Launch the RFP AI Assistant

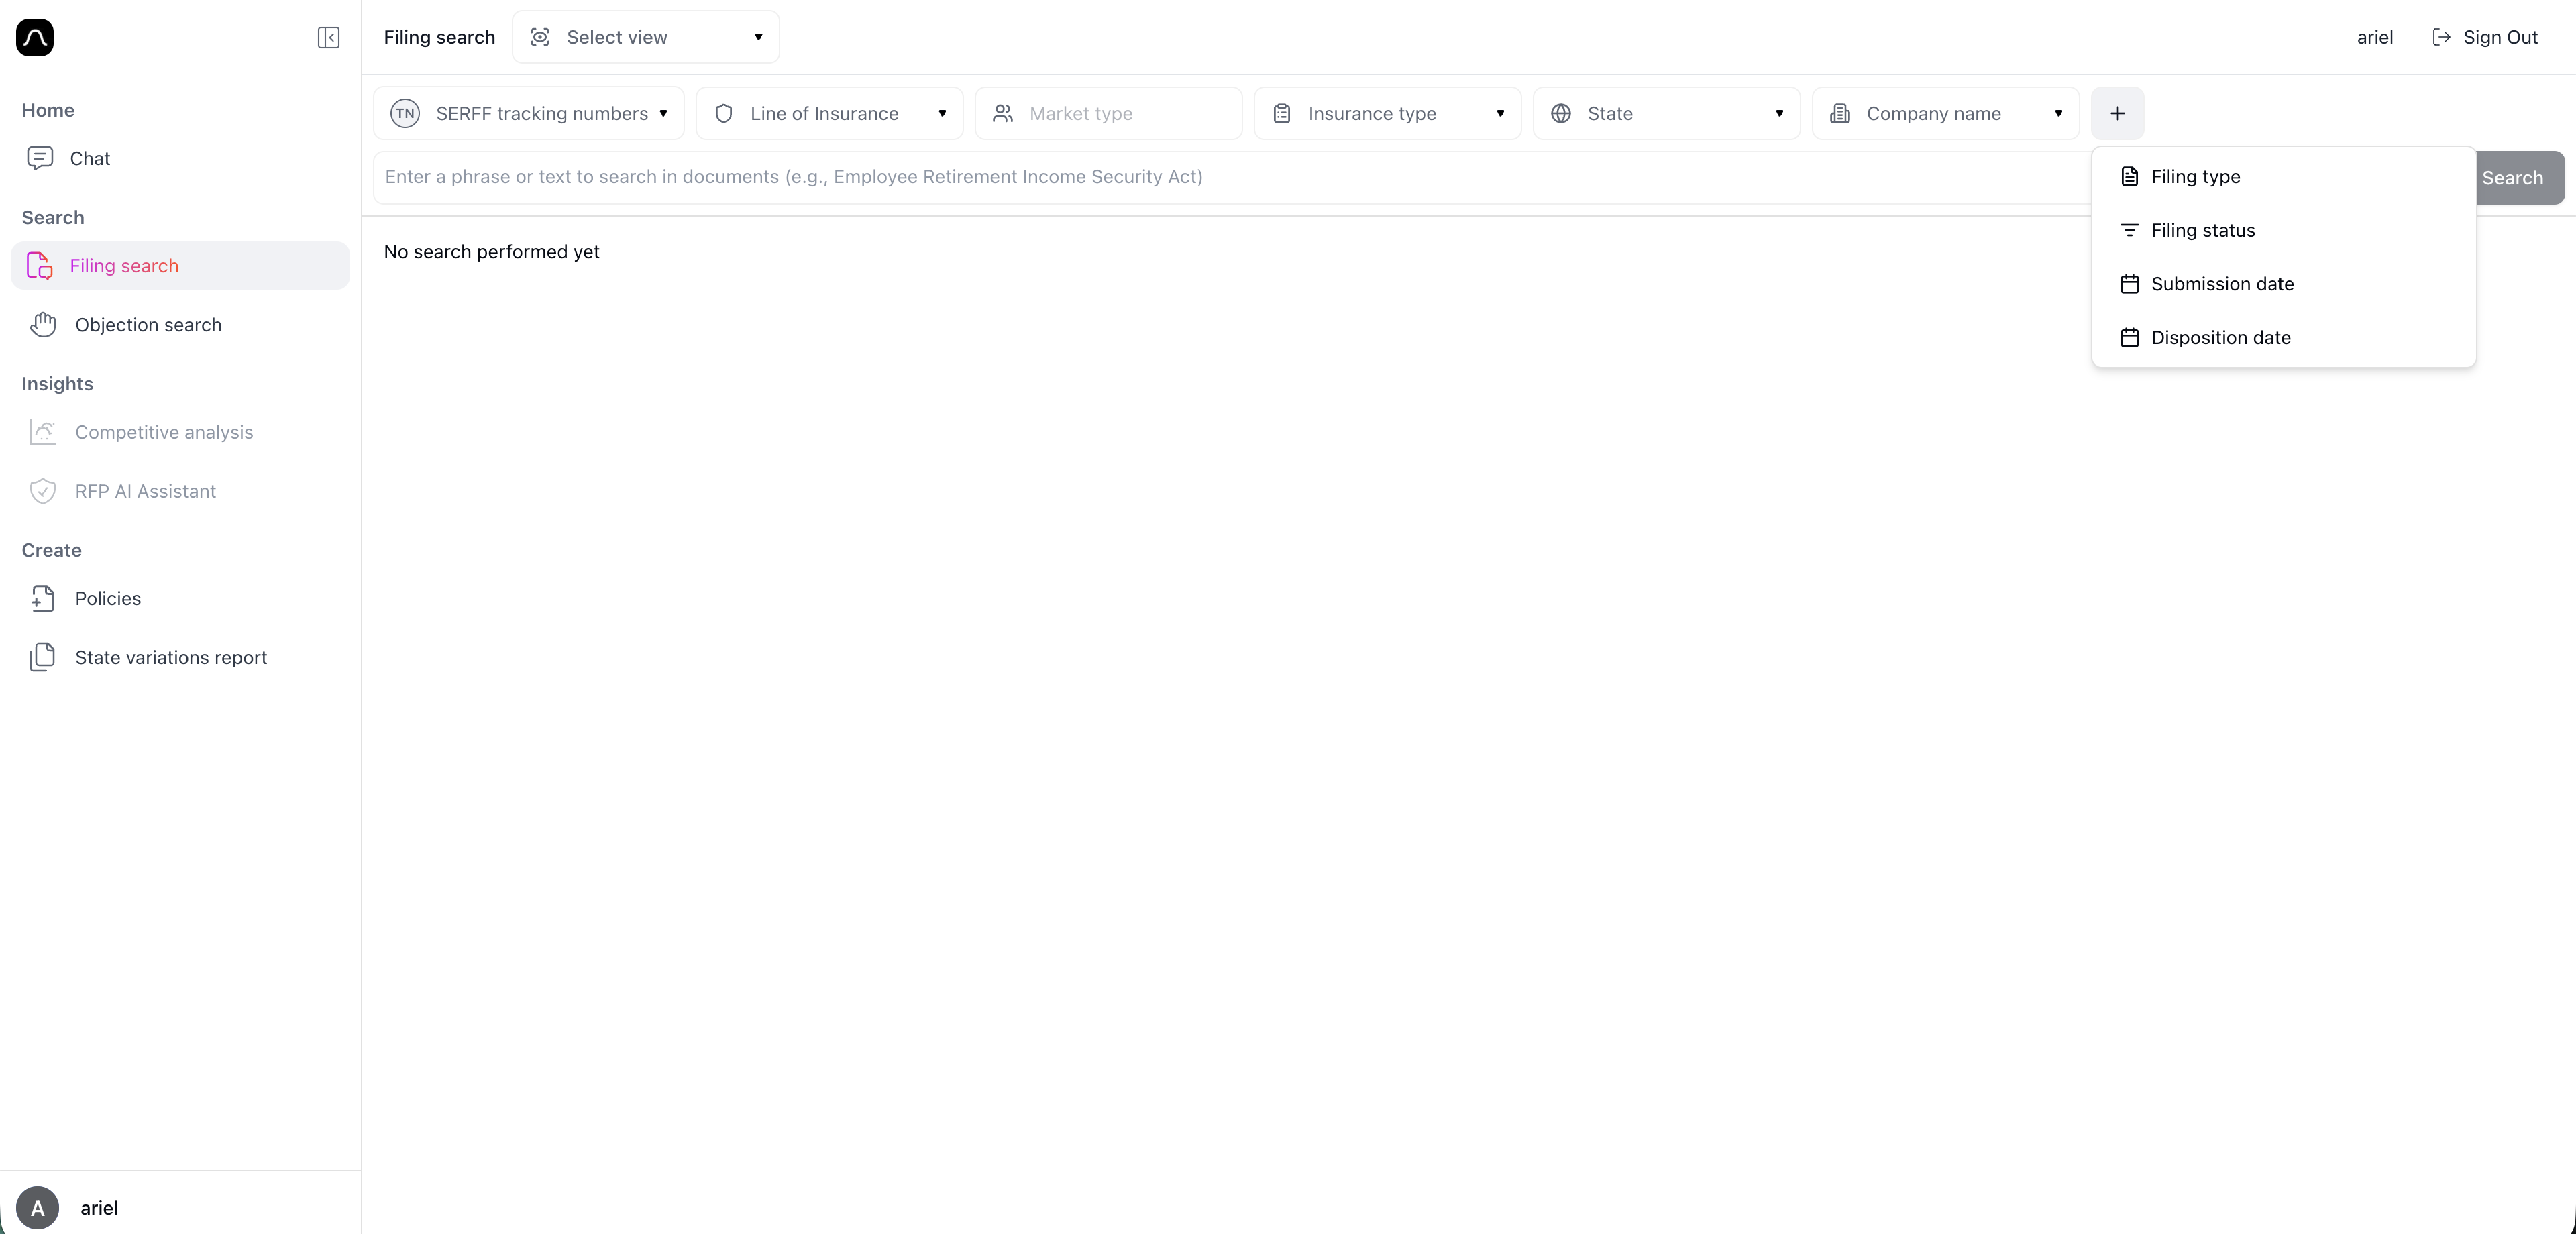click(x=146, y=491)
